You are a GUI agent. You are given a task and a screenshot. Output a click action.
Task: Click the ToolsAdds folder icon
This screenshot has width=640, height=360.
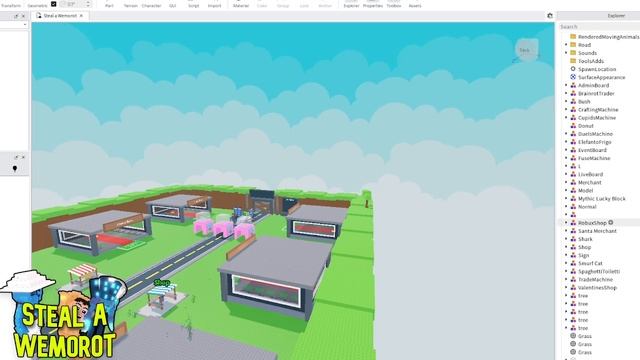pyautogui.click(x=573, y=61)
